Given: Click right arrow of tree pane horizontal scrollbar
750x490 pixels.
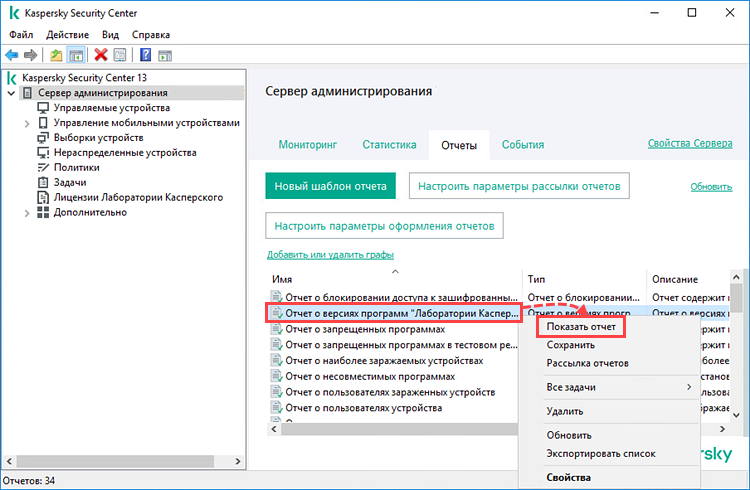Looking at the screenshot, I should pyautogui.click(x=238, y=461).
